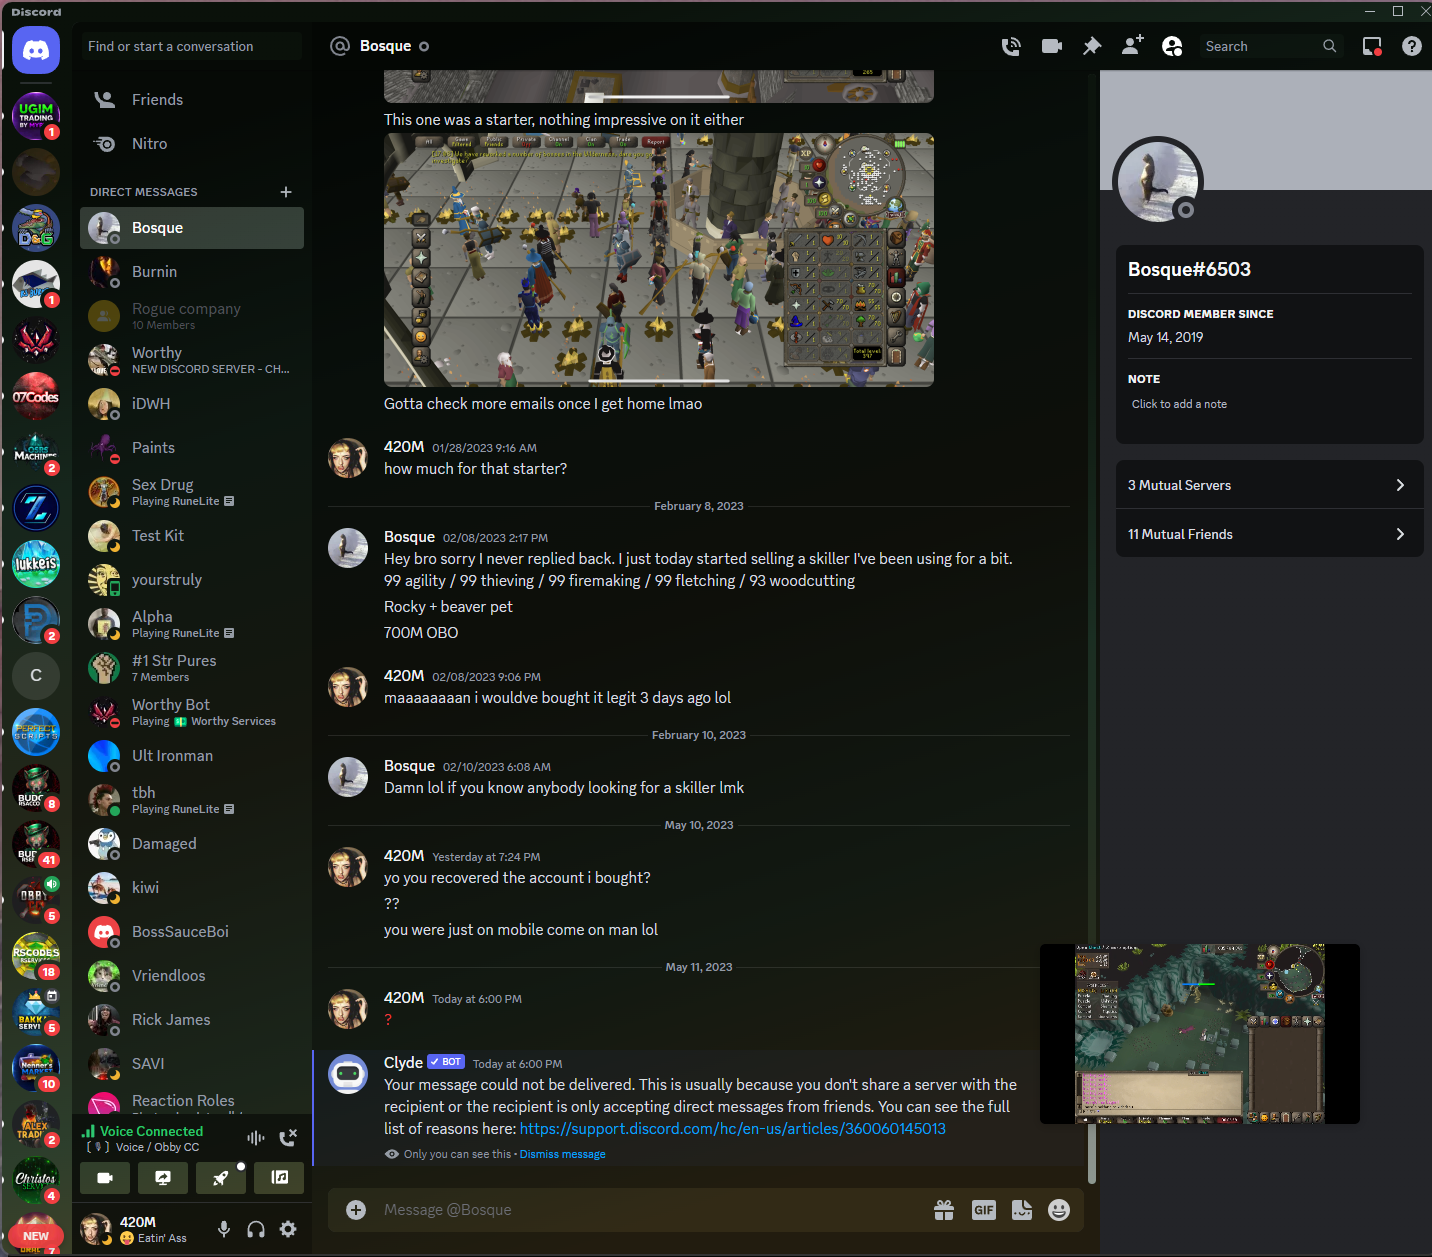Viewport: 1432px width, 1257px height.
Task: Select the Worthy Bot conversation
Action: pyautogui.click(x=192, y=712)
